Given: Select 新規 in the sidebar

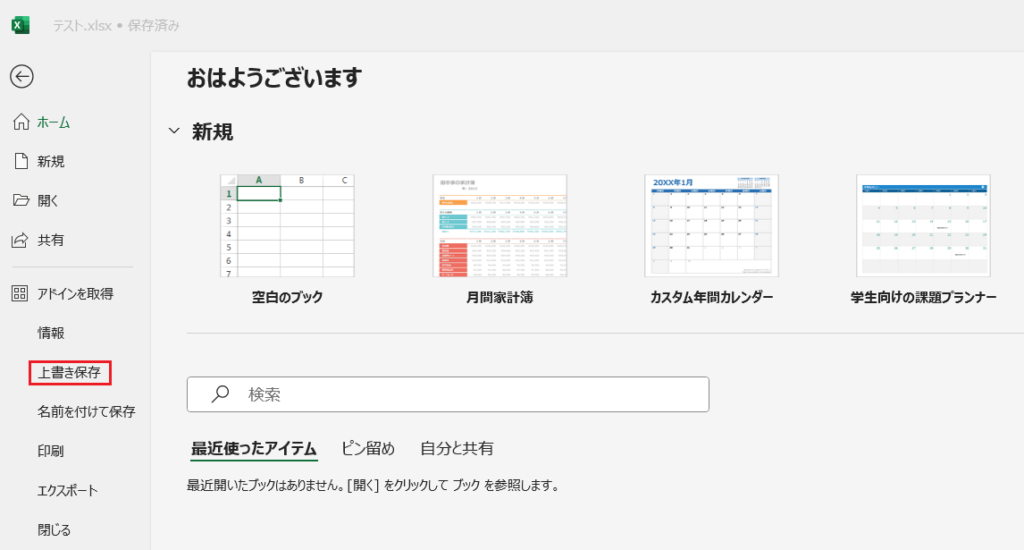Looking at the screenshot, I should pos(51,161).
